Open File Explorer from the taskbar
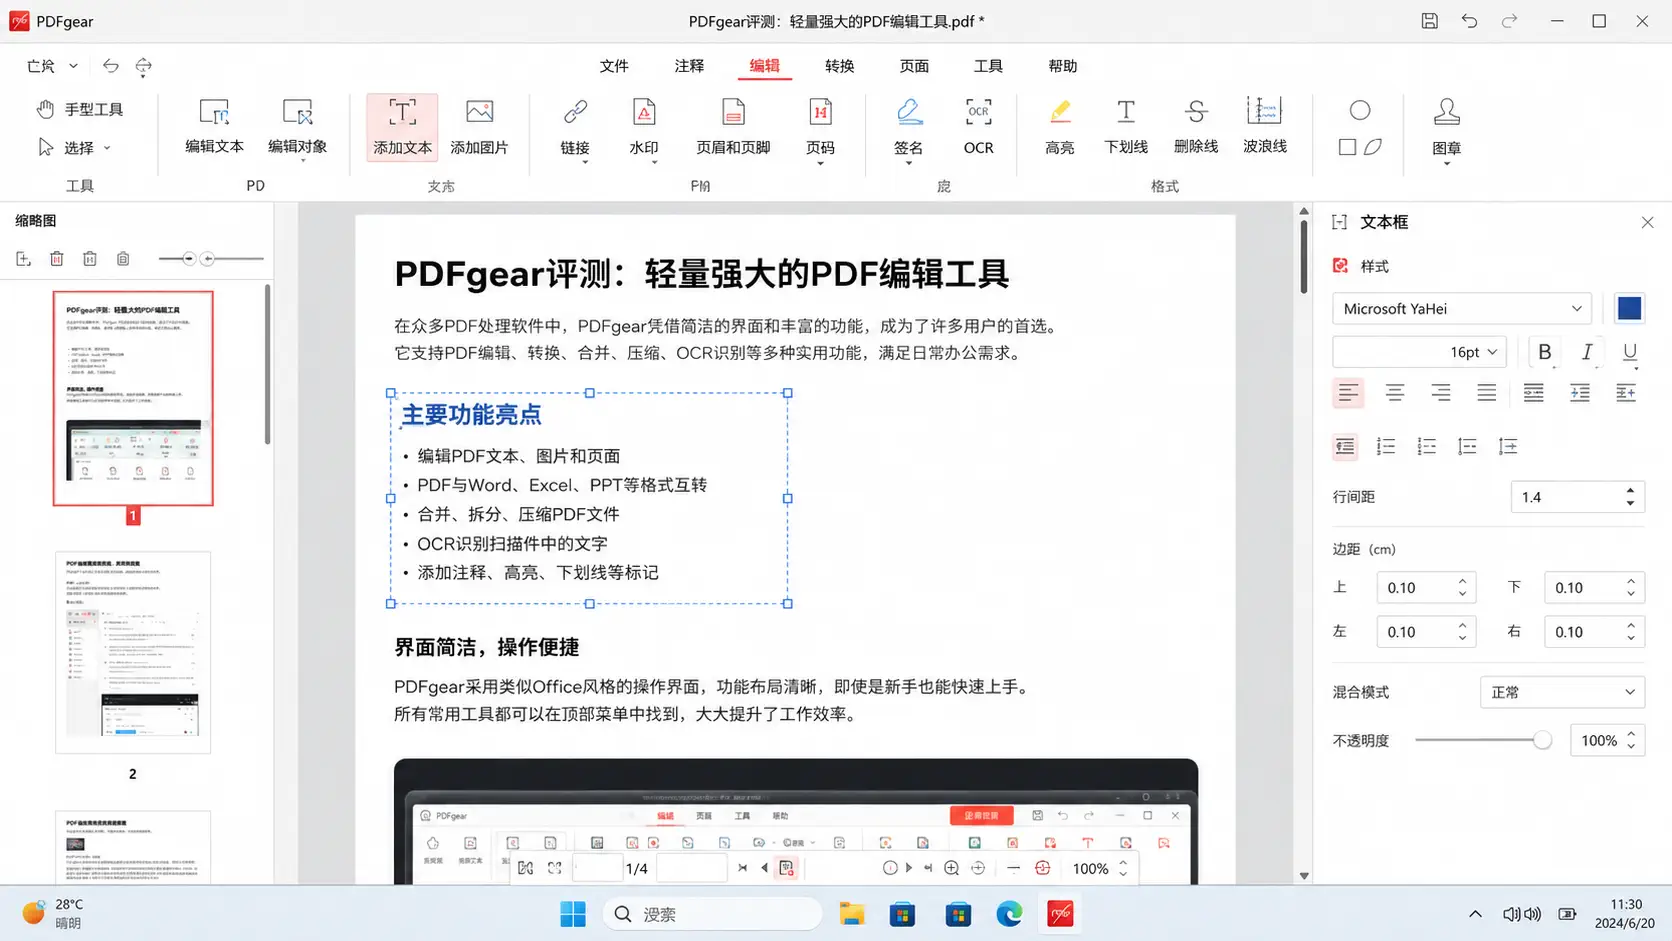Viewport: 1672px width, 941px height. coord(852,914)
